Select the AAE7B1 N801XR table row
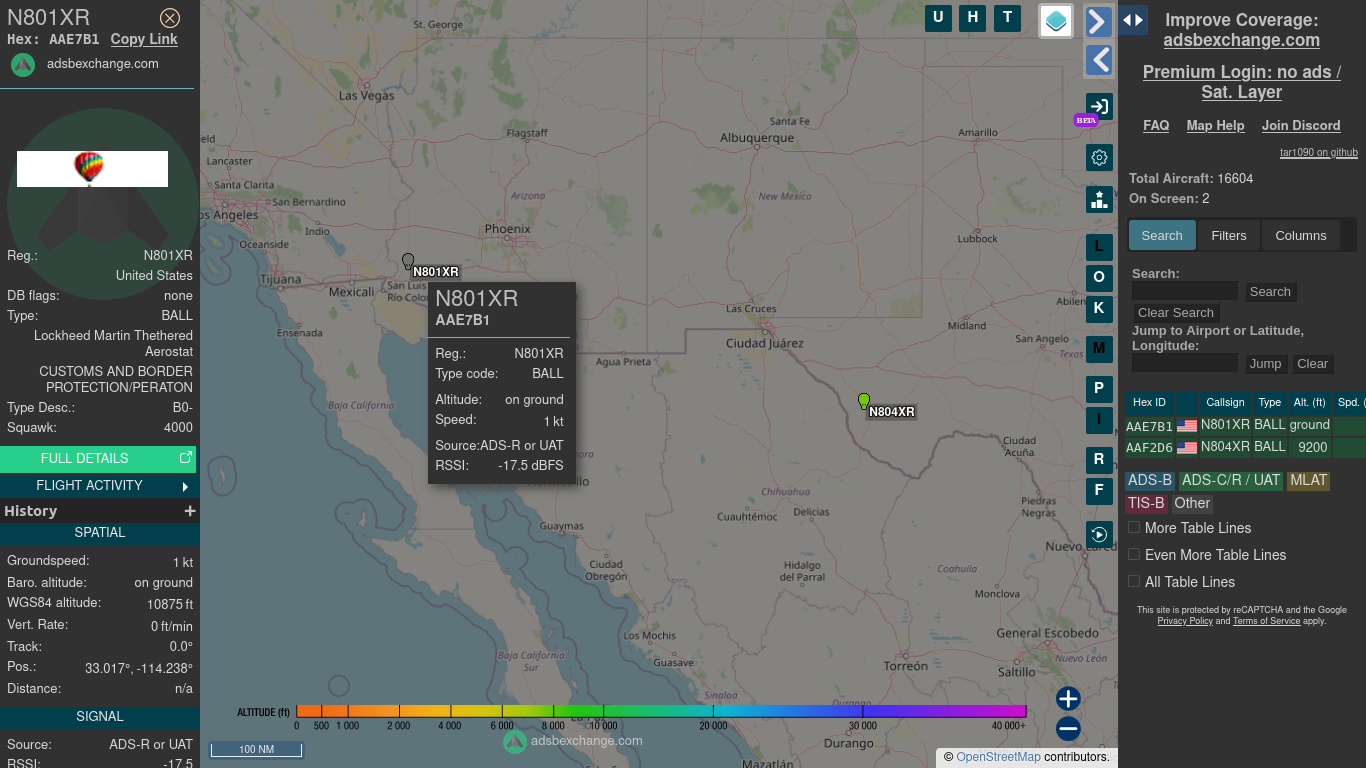 1245,425
